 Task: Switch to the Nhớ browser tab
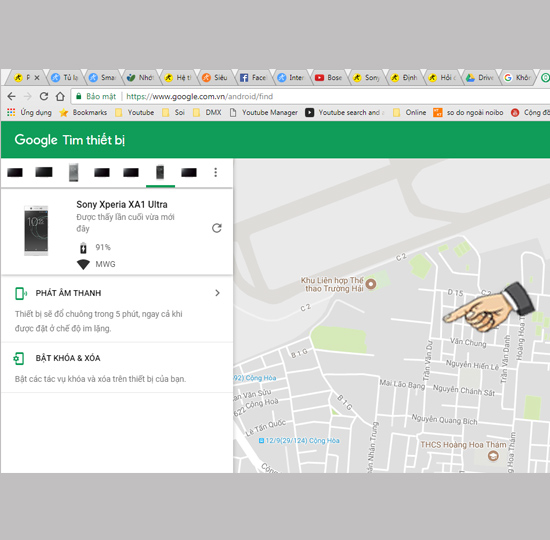pyautogui.click(x=140, y=78)
